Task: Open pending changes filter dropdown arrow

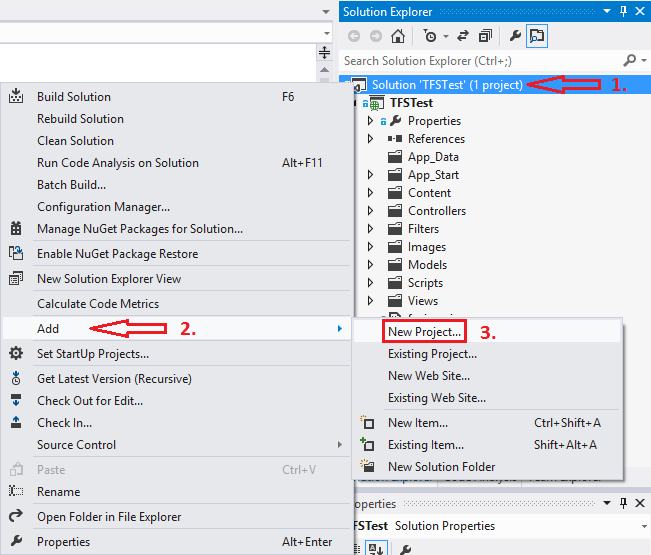Action: [x=445, y=37]
